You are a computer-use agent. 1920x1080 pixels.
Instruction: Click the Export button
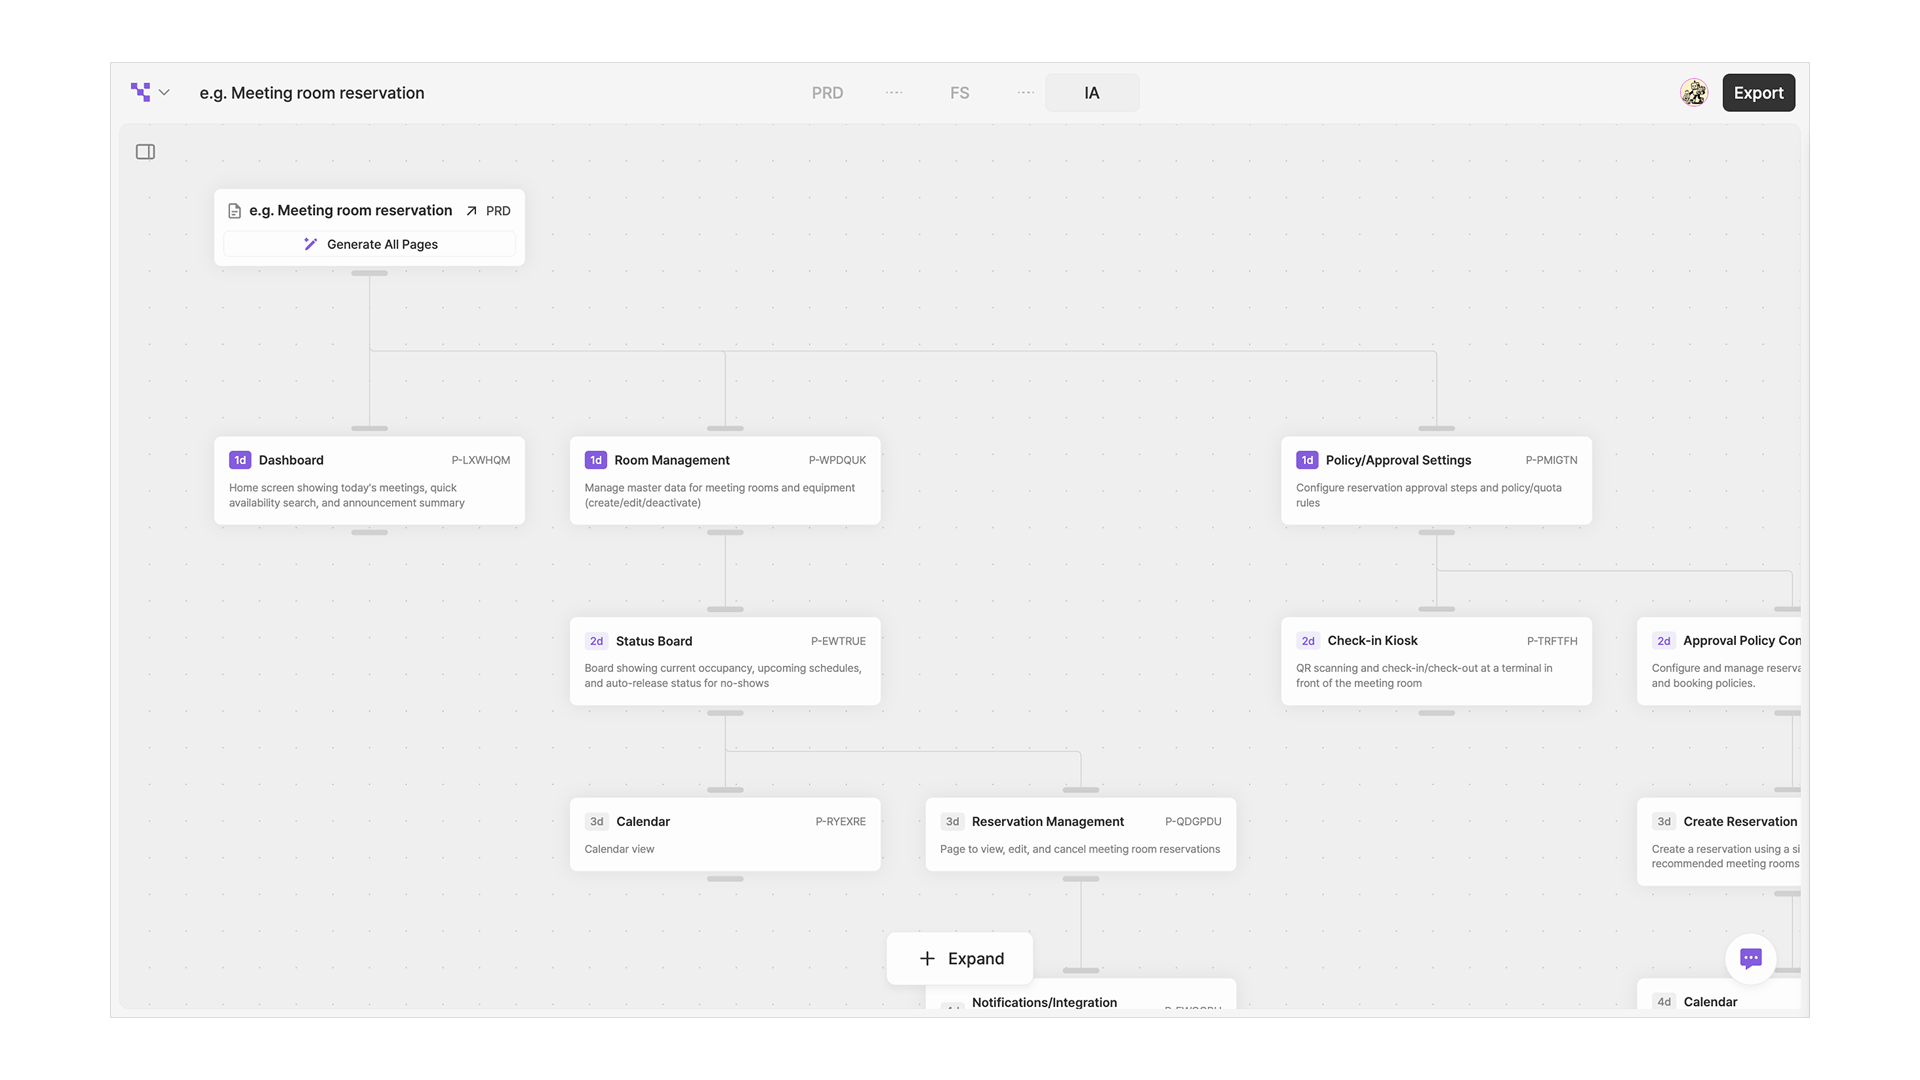pyautogui.click(x=1758, y=93)
